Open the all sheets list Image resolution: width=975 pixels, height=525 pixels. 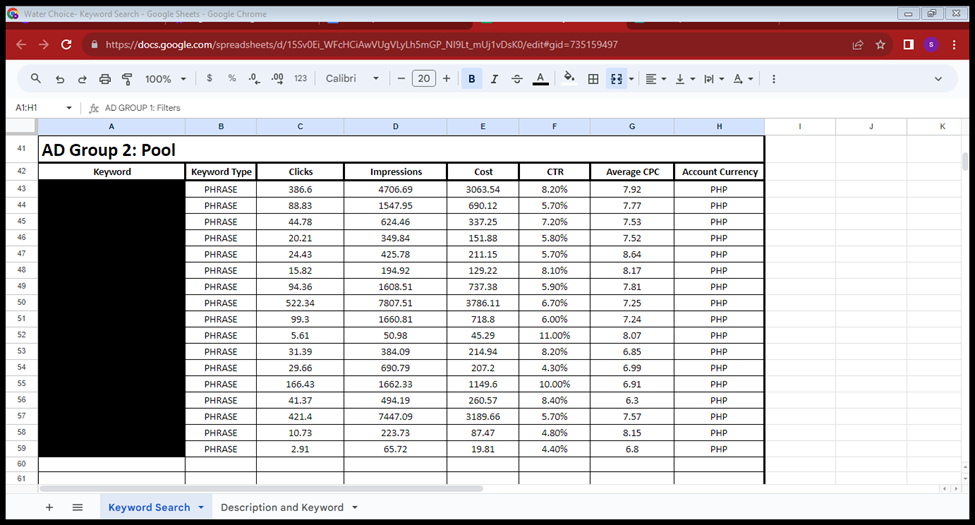78,508
